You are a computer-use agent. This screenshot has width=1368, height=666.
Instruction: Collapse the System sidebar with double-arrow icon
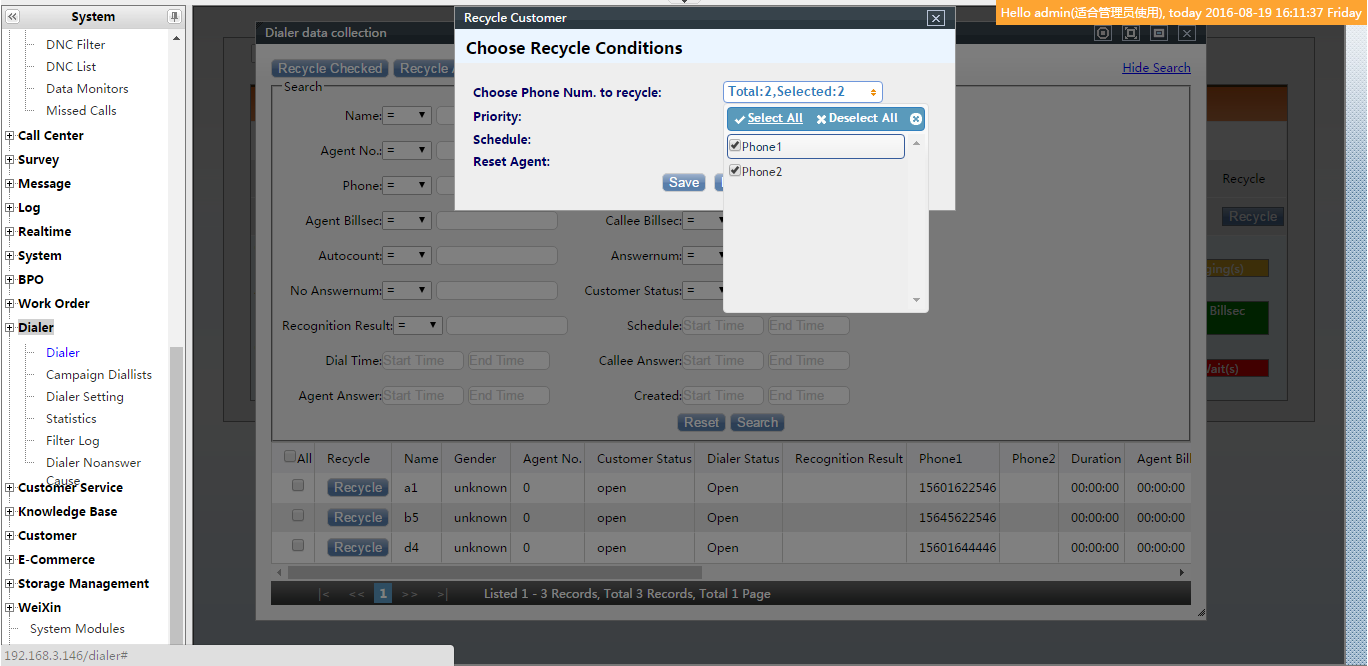click(x=13, y=17)
